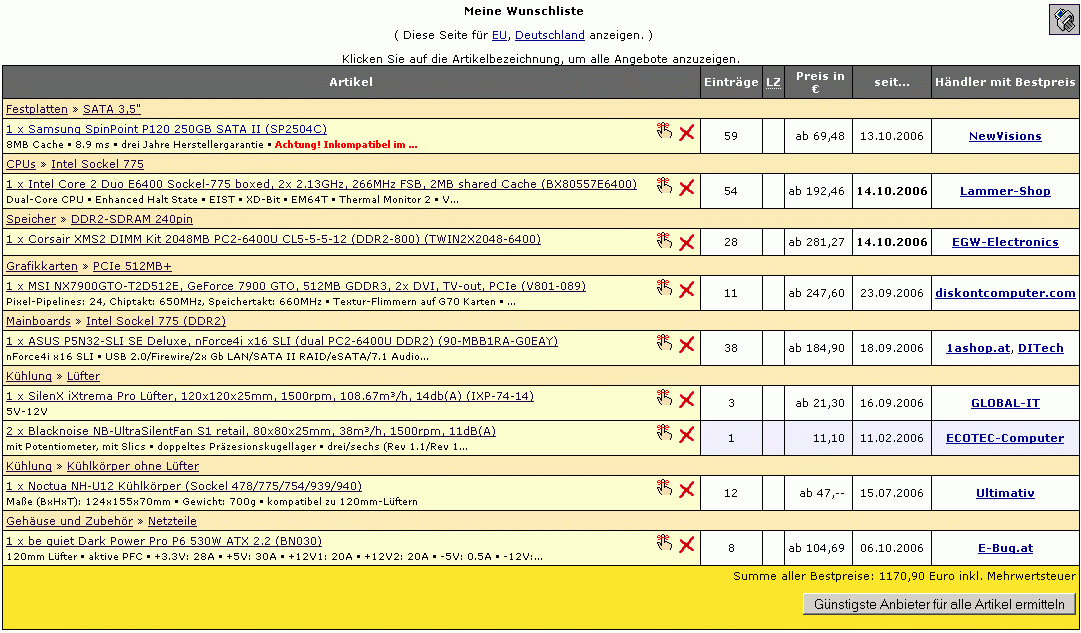Image resolution: width=1081 pixels, height=633 pixels.
Task: Click the hand icon for Samsung SpinPoint P120
Action: click(664, 131)
